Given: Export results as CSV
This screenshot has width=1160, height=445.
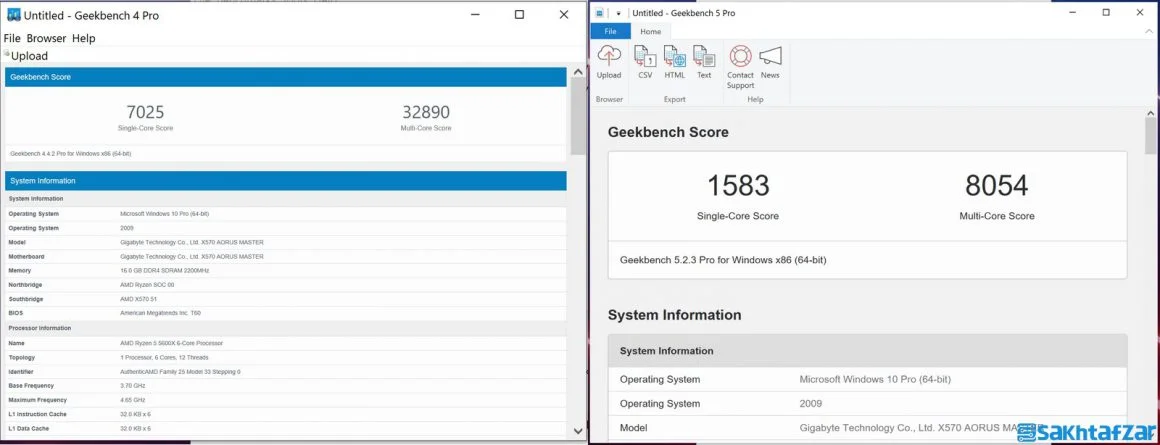Looking at the screenshot, I should (x=645, y=62).
